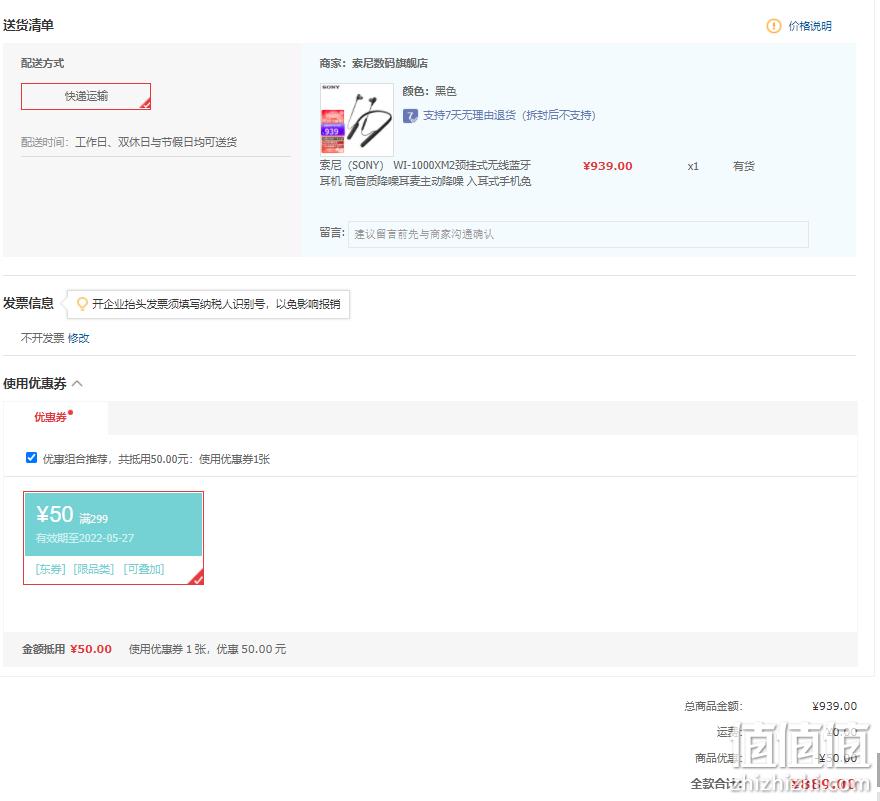Click the quantity x1 text

[693, 166]
